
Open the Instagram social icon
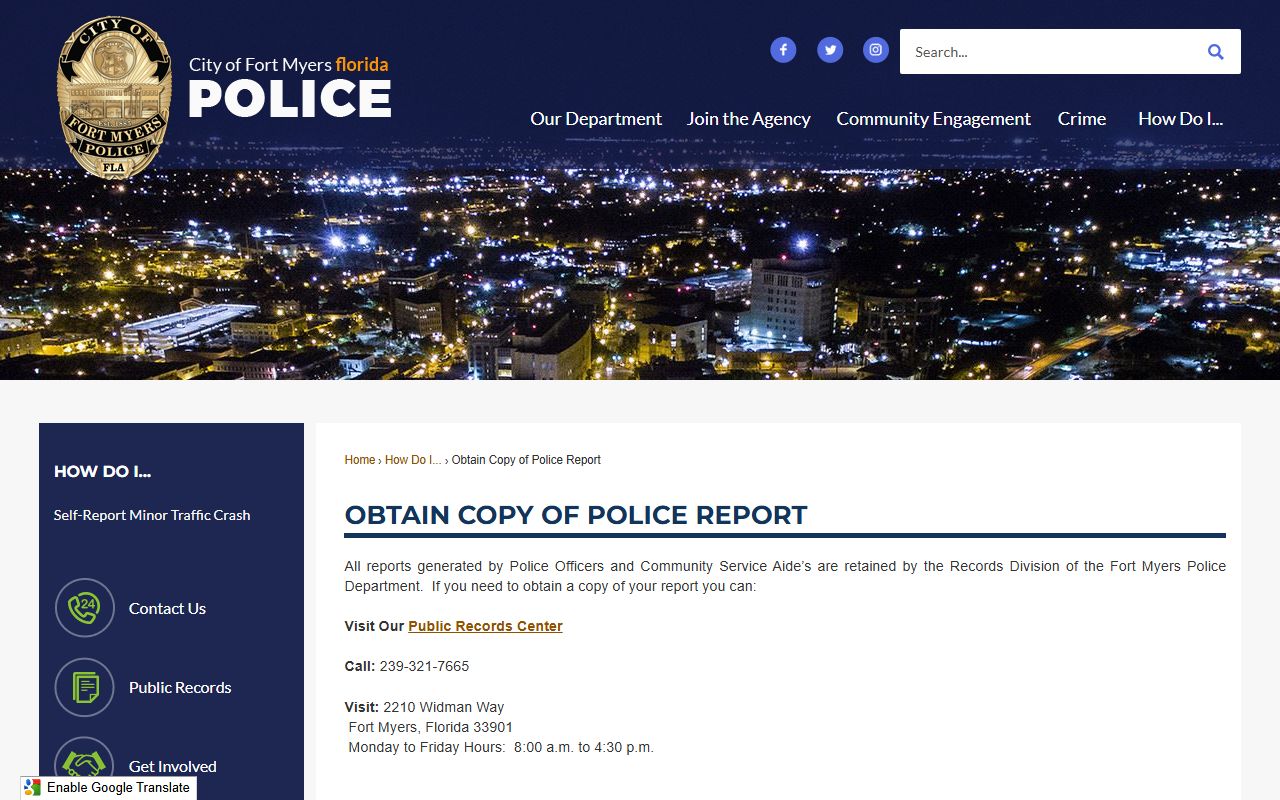[876, 50]
